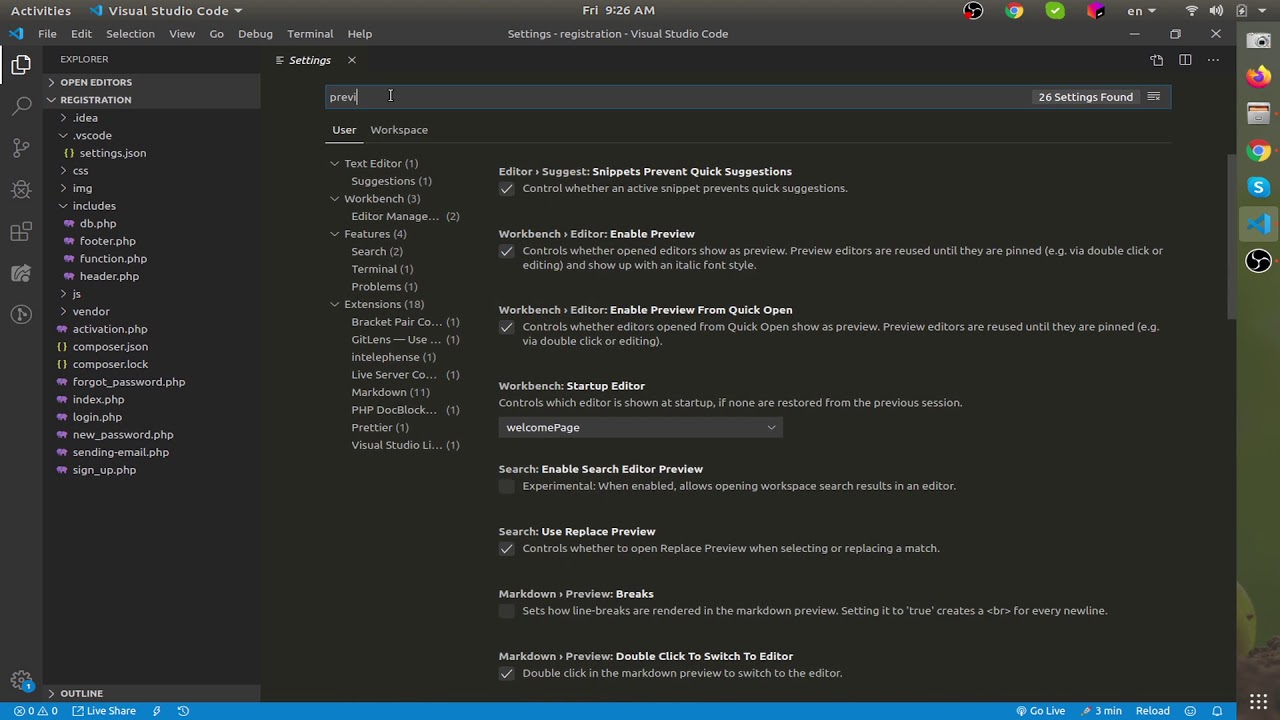Open the Terminal menu
The image size is (1280, 720).
(310, 34)
